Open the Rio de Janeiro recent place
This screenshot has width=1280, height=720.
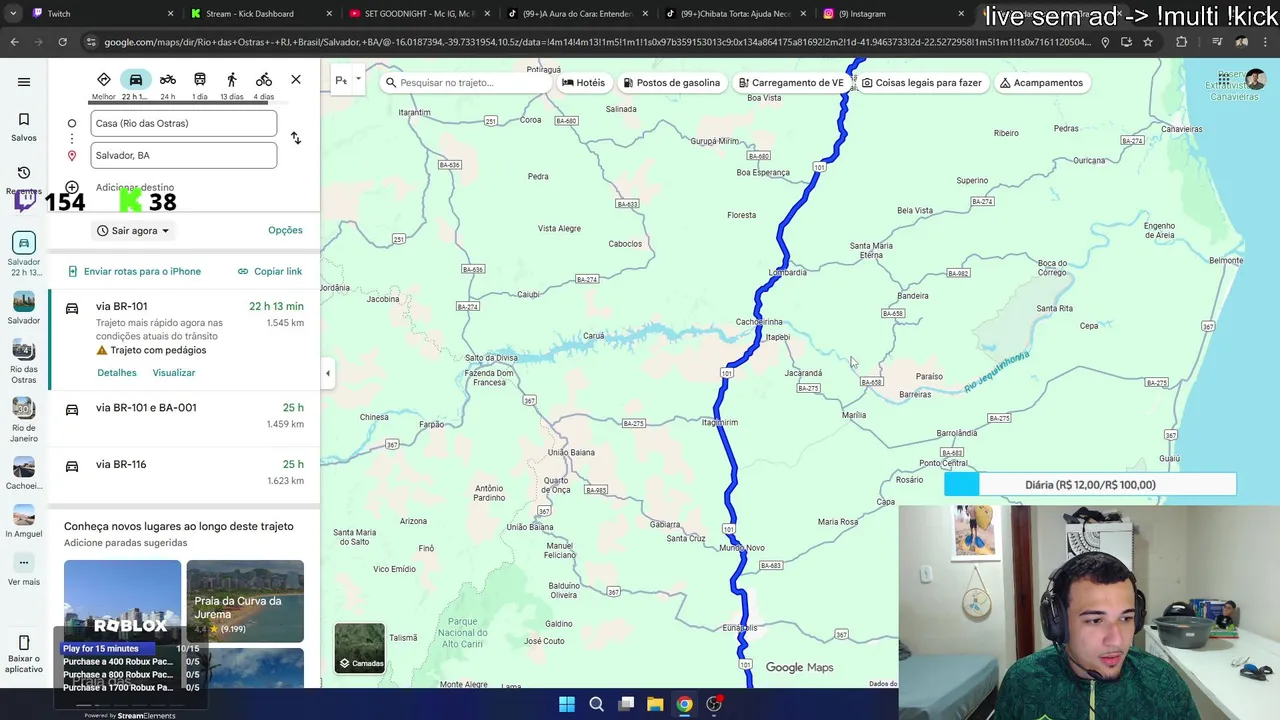(24, 420)
